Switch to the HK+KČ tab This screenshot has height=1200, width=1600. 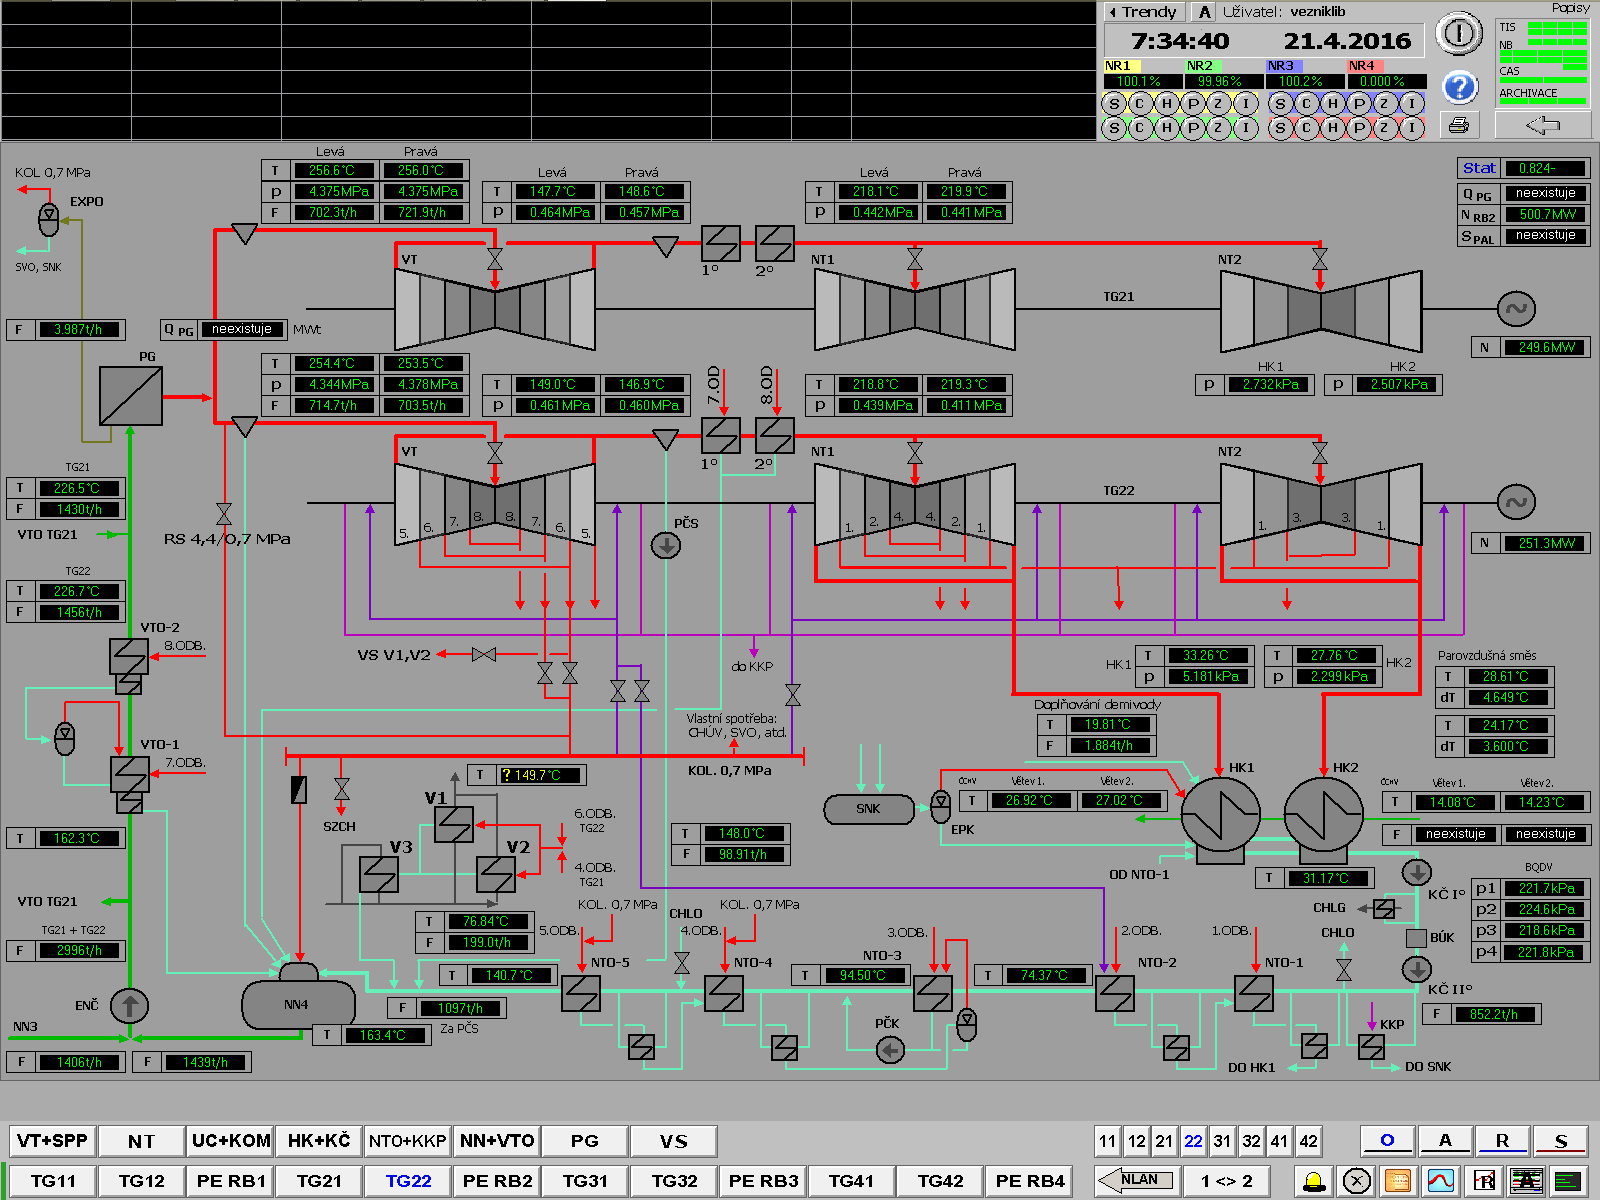tap(319, 1141)
